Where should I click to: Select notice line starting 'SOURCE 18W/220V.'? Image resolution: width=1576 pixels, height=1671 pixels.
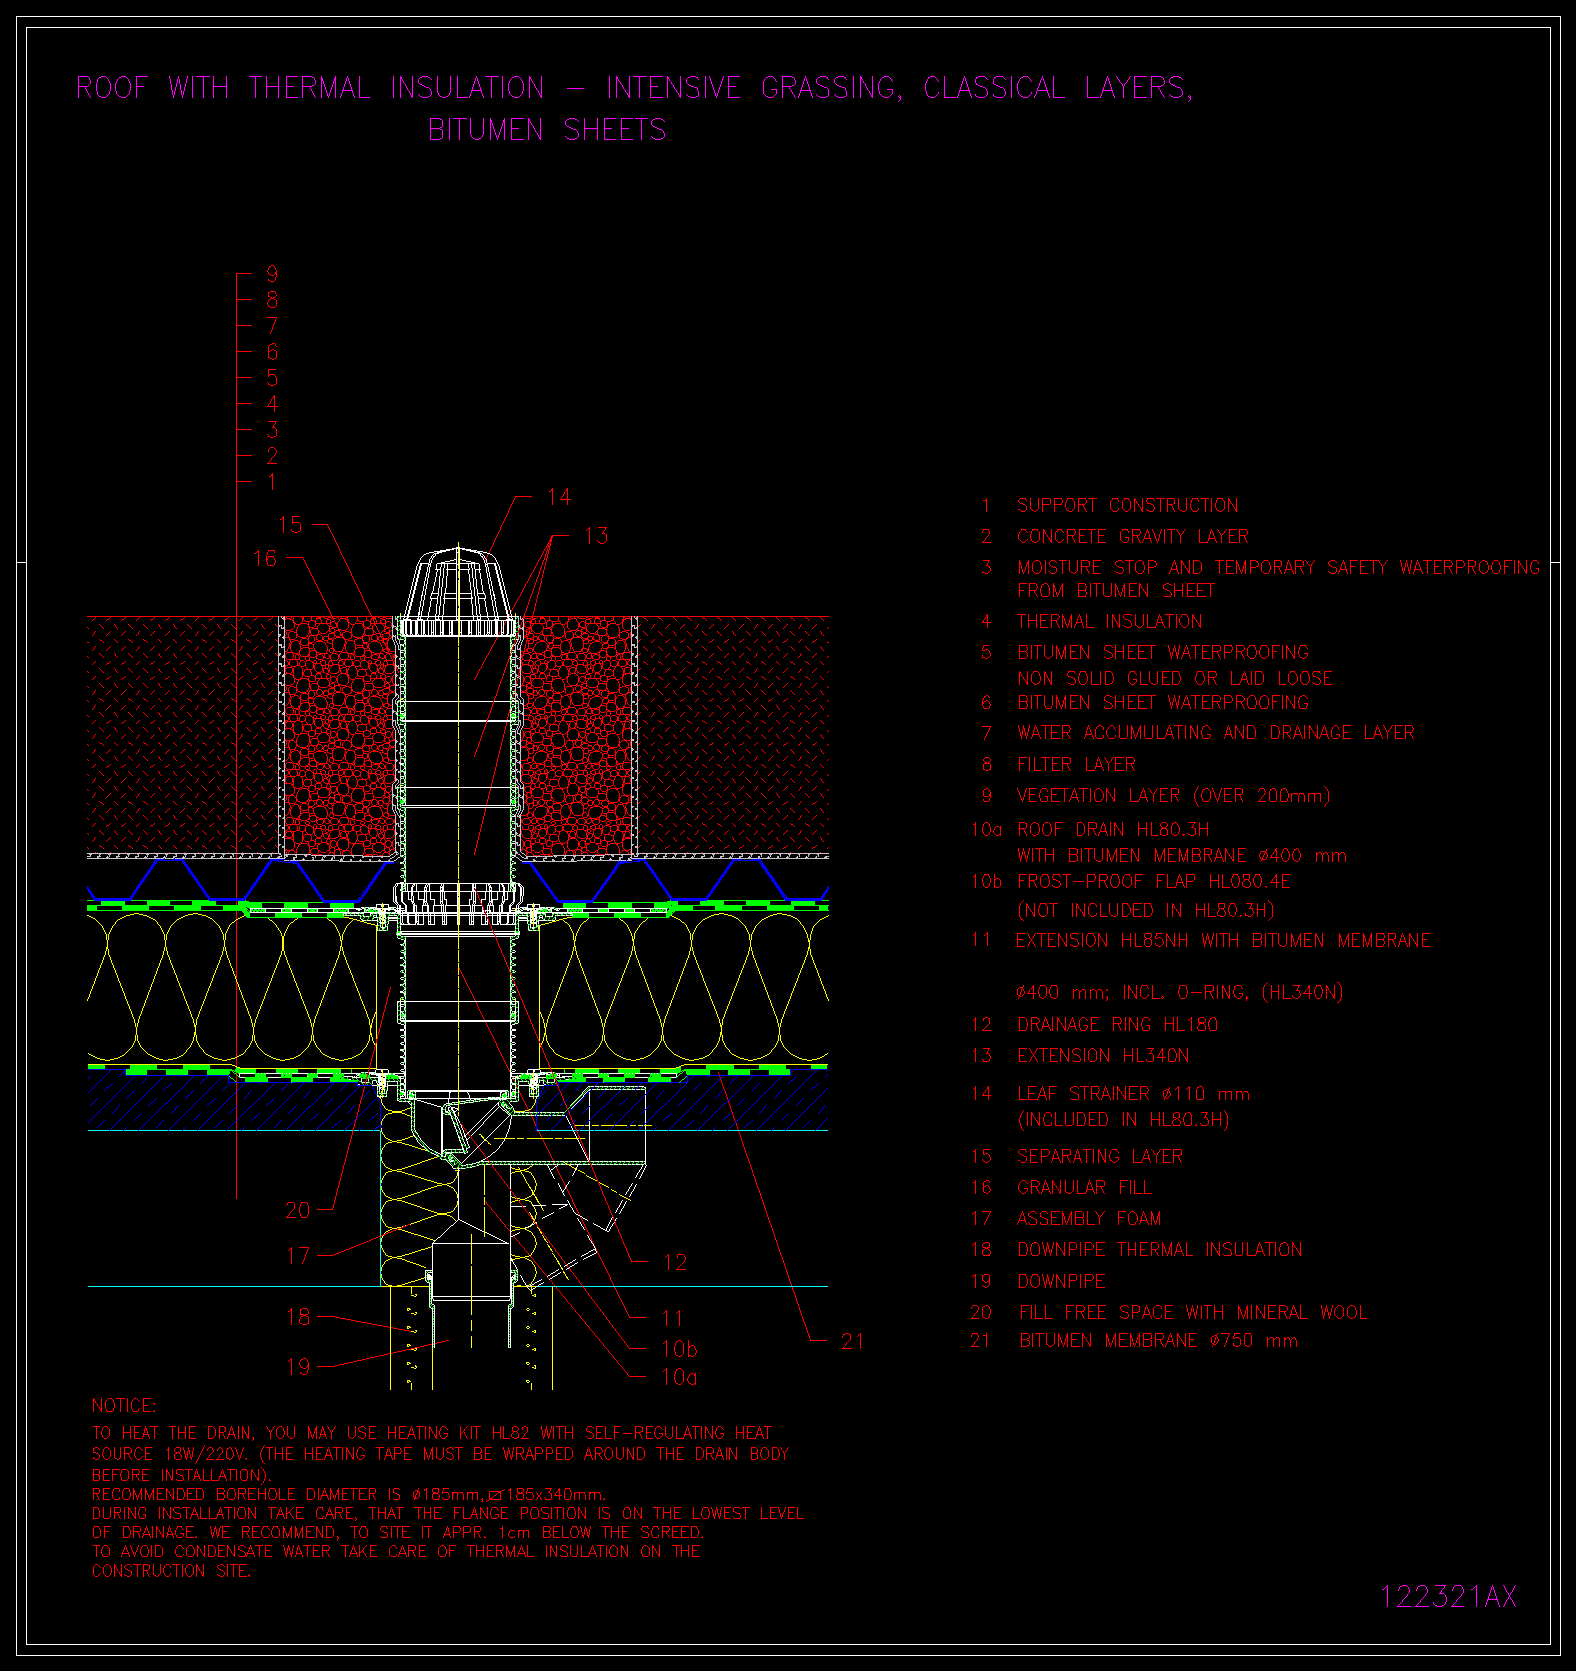(x=441, y=1454)
